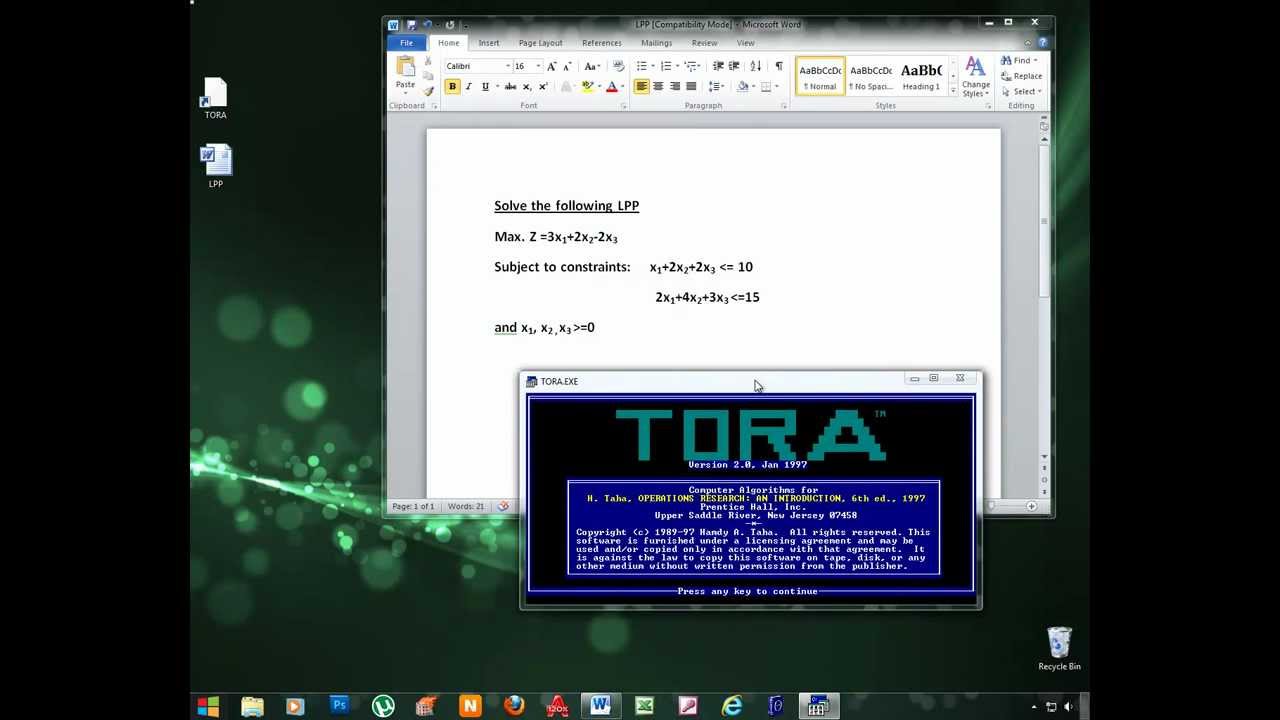
Task: Open the Font Color dropdown arrow
Action: (x=622, y=87)
